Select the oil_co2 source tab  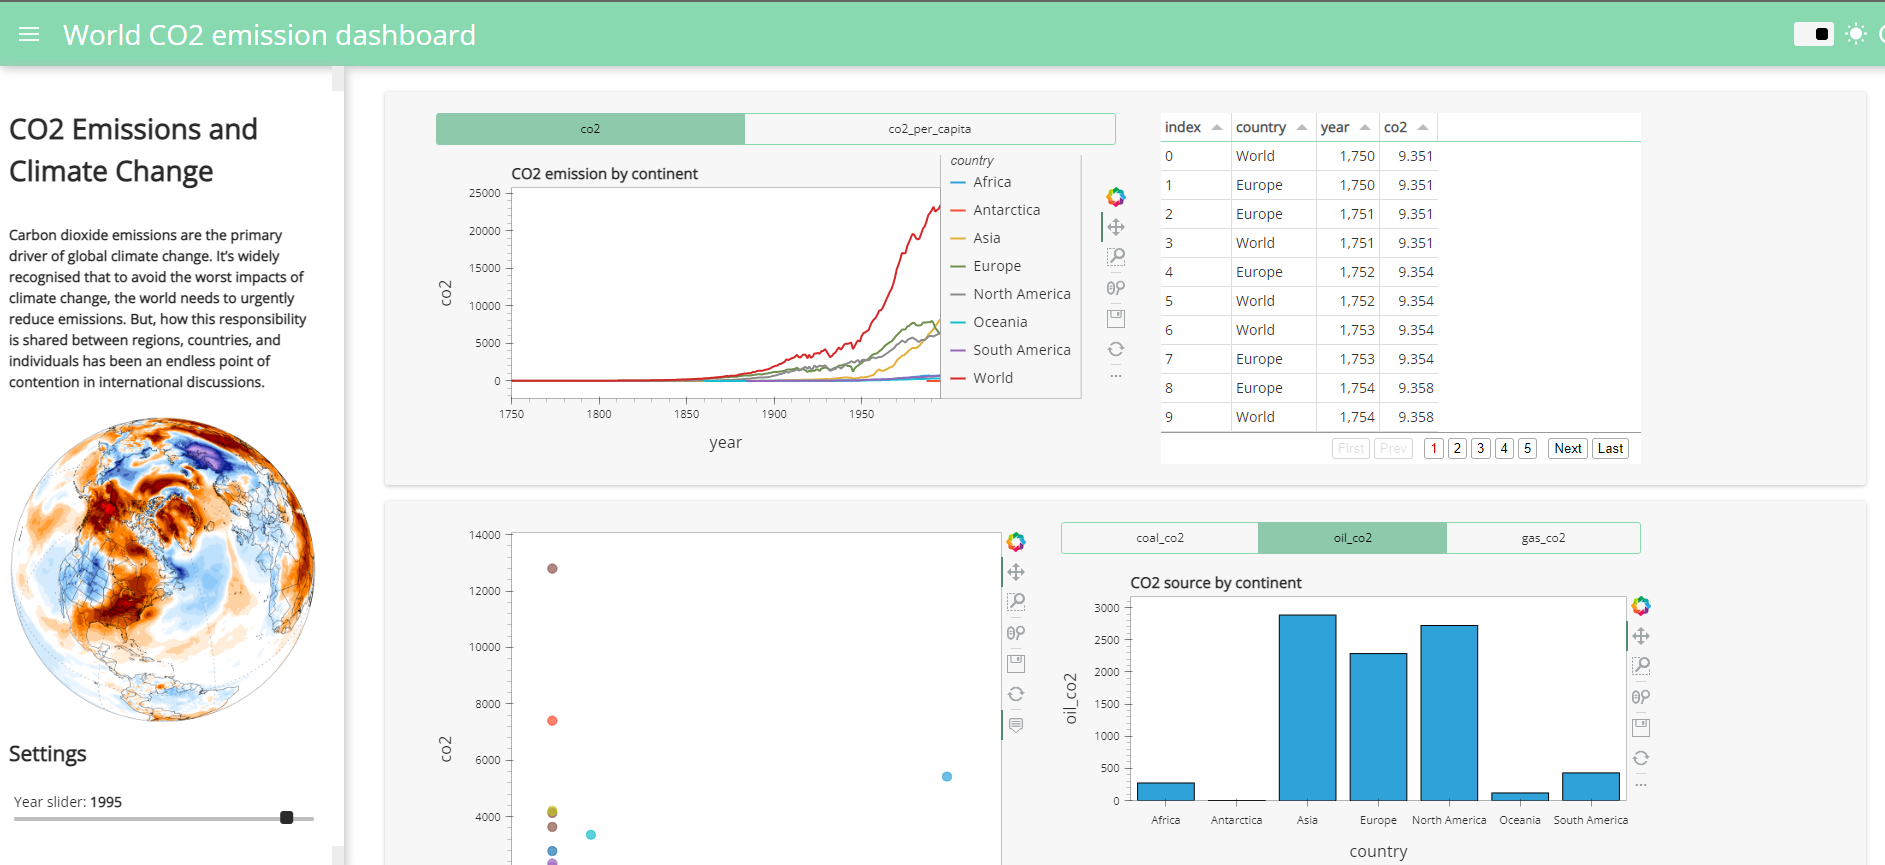coord(1352,538)
